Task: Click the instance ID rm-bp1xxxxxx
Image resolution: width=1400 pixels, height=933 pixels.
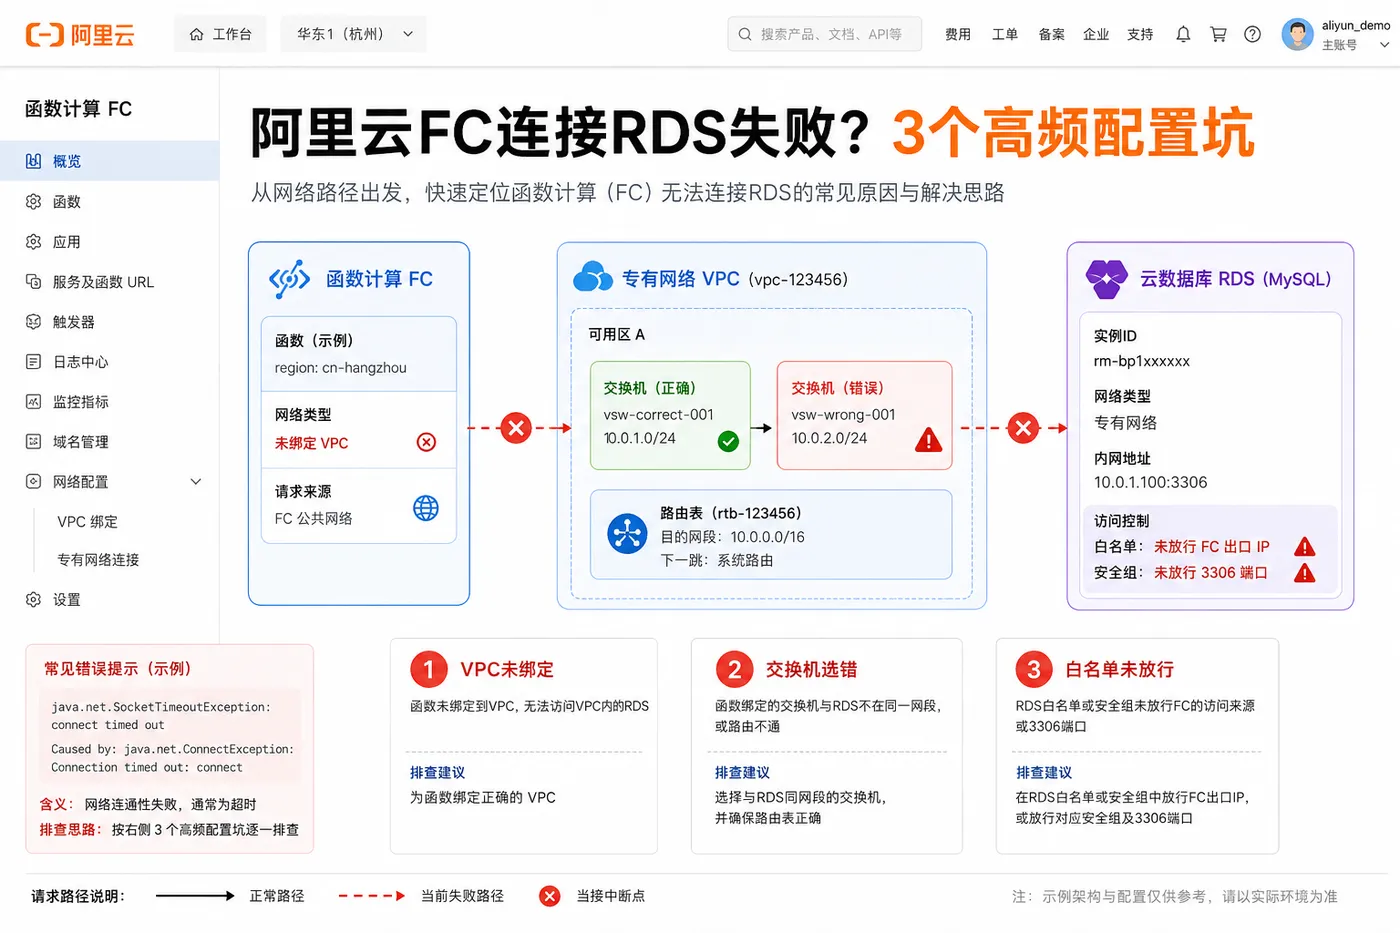Action: pyautogui.click(x=1142, y=361)
